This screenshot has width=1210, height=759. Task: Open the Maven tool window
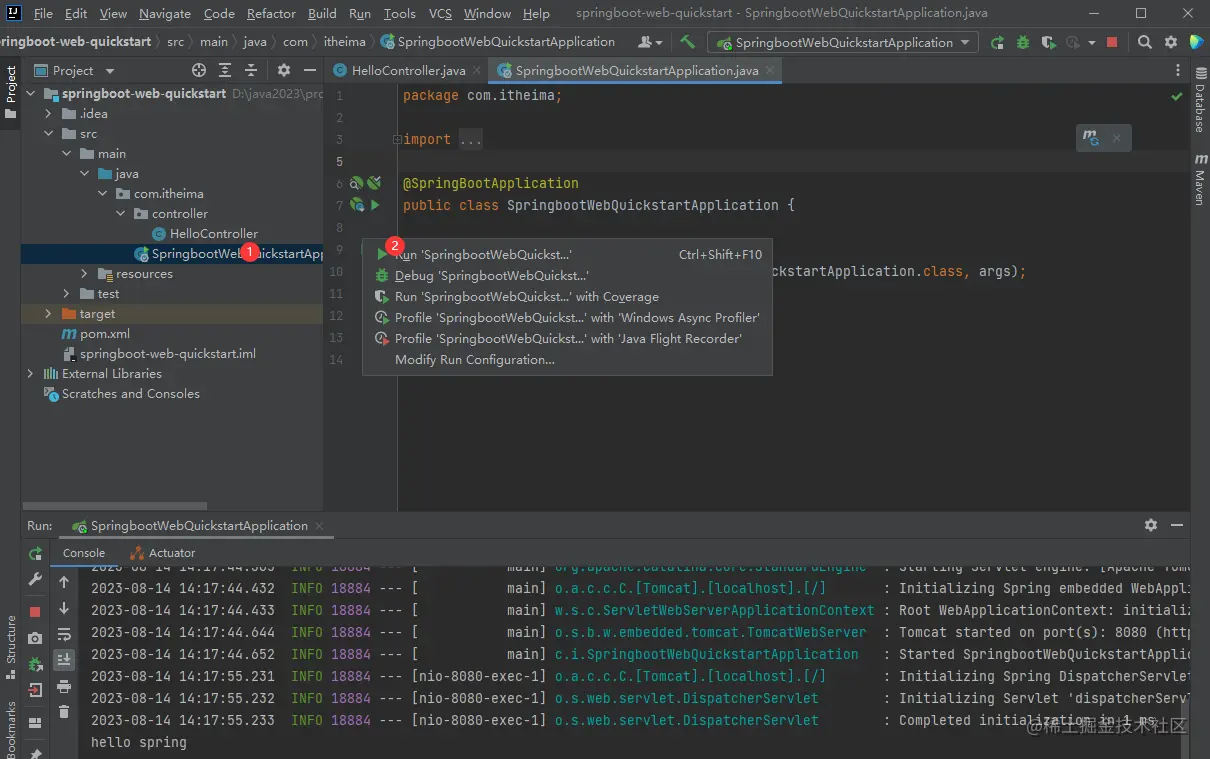(1199, 180)
